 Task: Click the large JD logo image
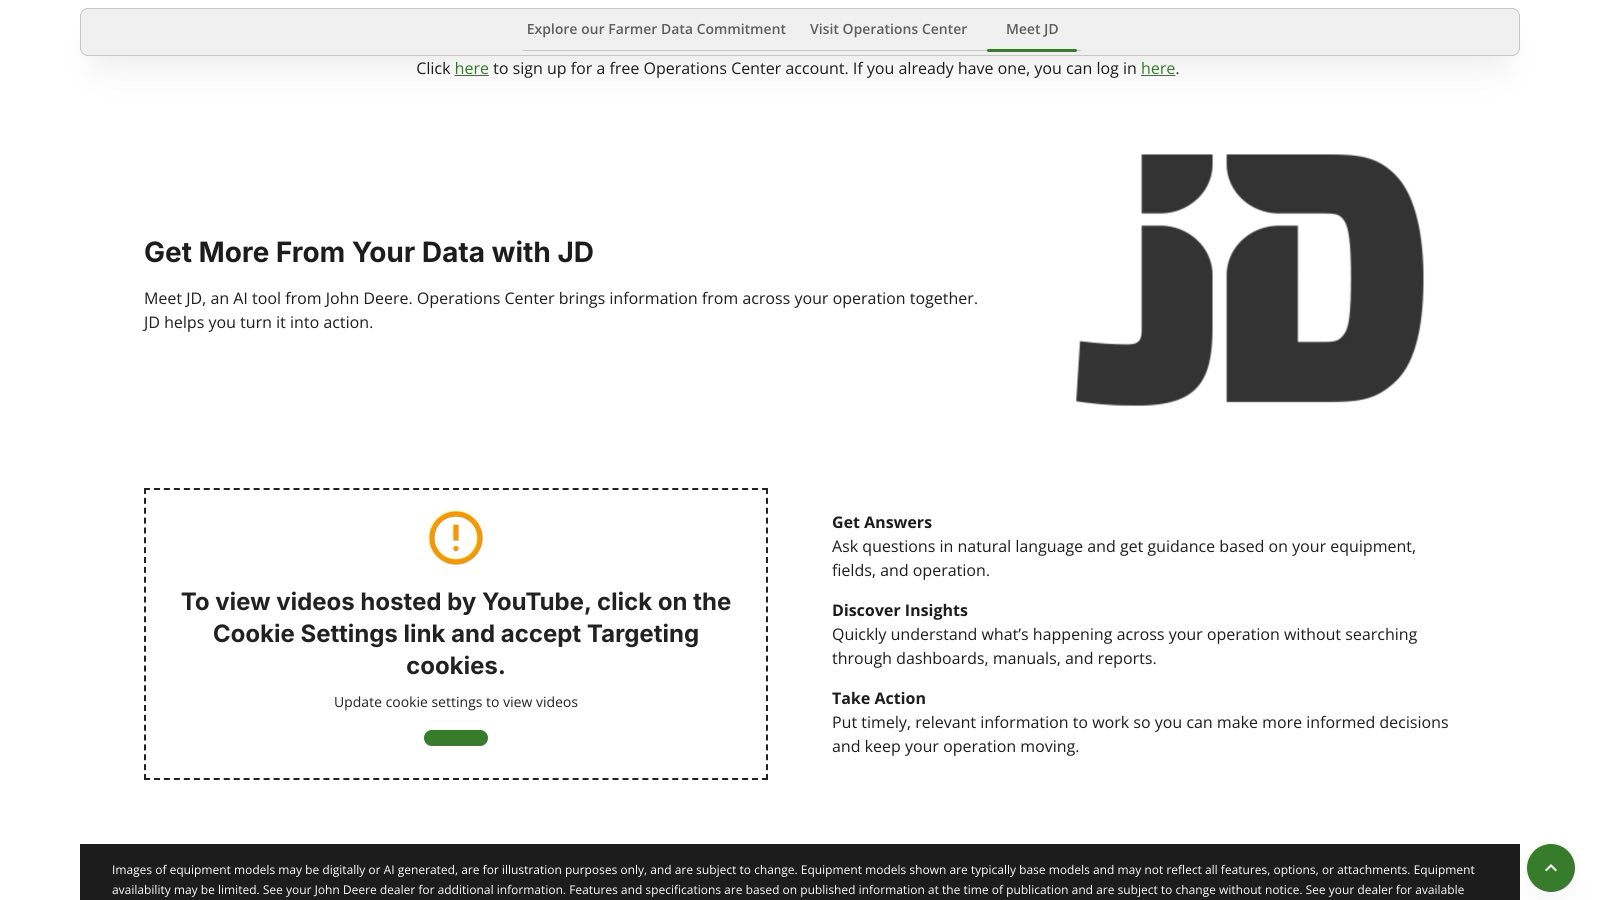point(1249,279)
